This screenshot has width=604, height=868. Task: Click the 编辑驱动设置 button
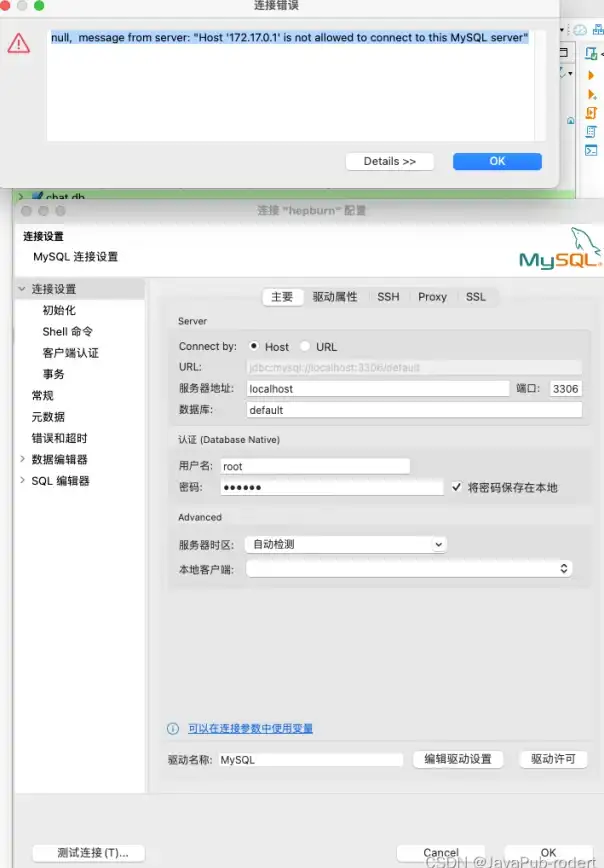pyautogui.click(x=458, y=759)
